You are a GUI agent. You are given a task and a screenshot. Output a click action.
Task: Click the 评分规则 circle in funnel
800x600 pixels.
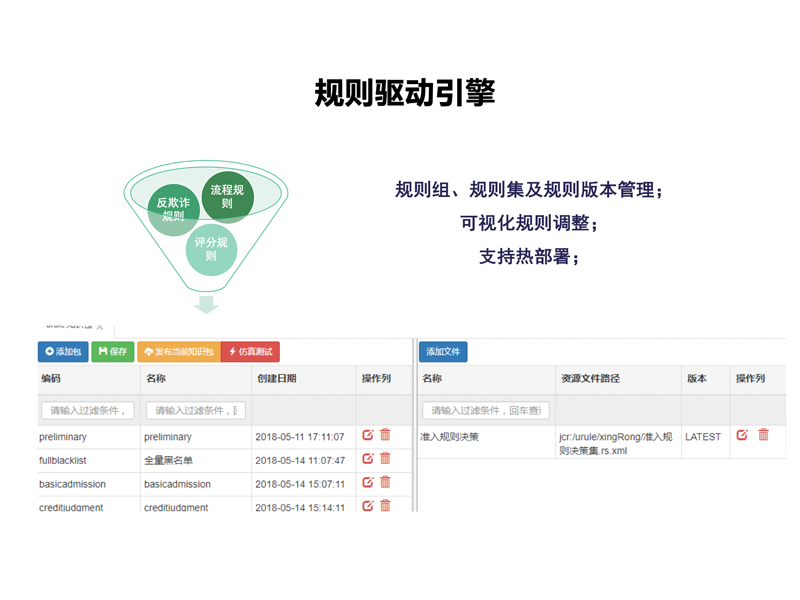[x=211, y=249]
